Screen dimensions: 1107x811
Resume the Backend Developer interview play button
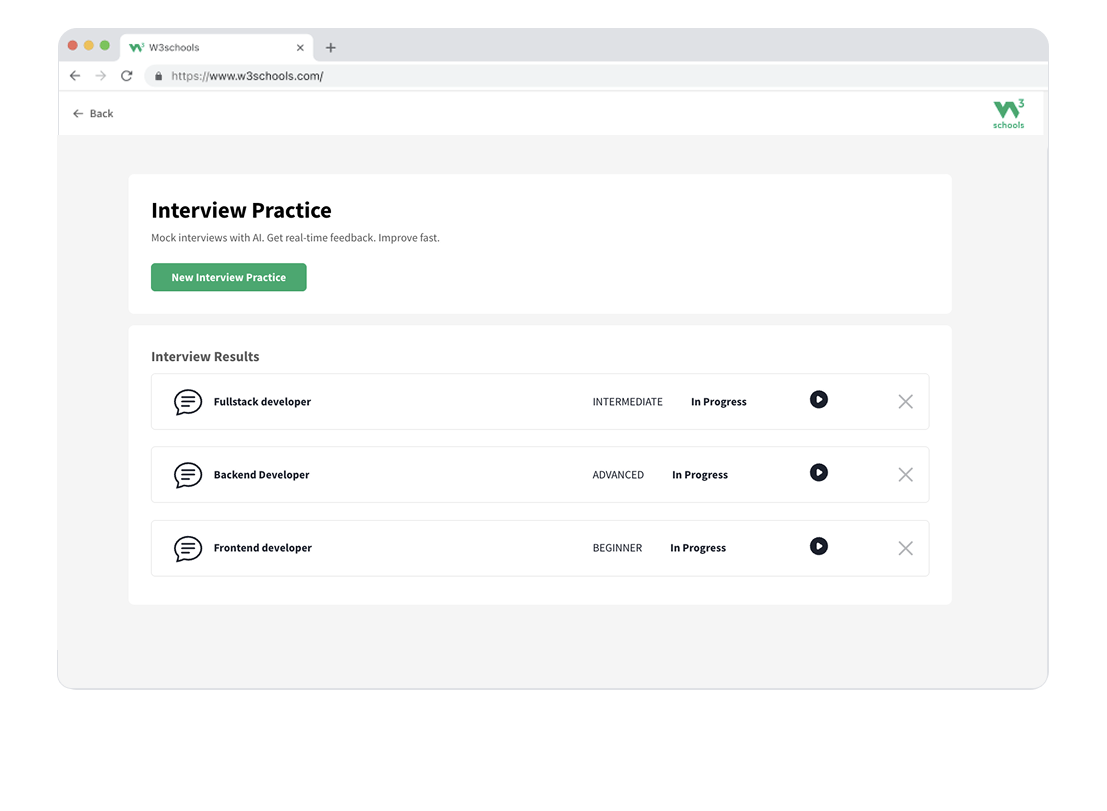818,473
